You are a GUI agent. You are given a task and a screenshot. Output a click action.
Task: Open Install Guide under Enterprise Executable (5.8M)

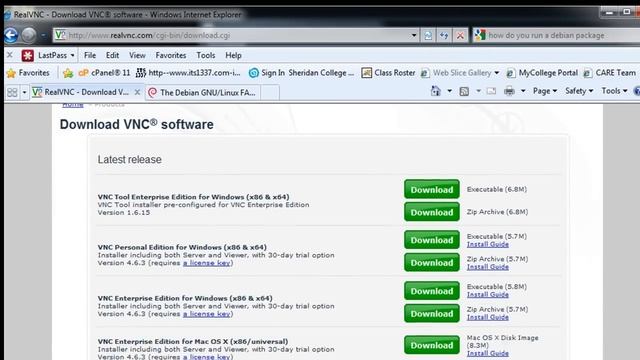pyautogui.click(x=488, y=294)
